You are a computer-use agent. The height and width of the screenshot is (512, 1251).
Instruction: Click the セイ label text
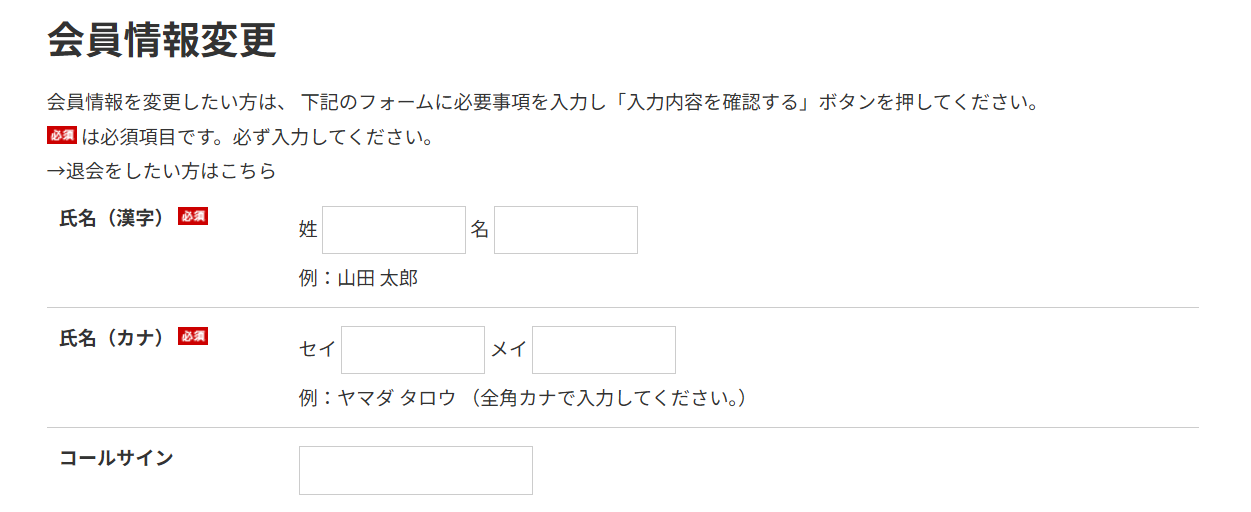point(318,350)
